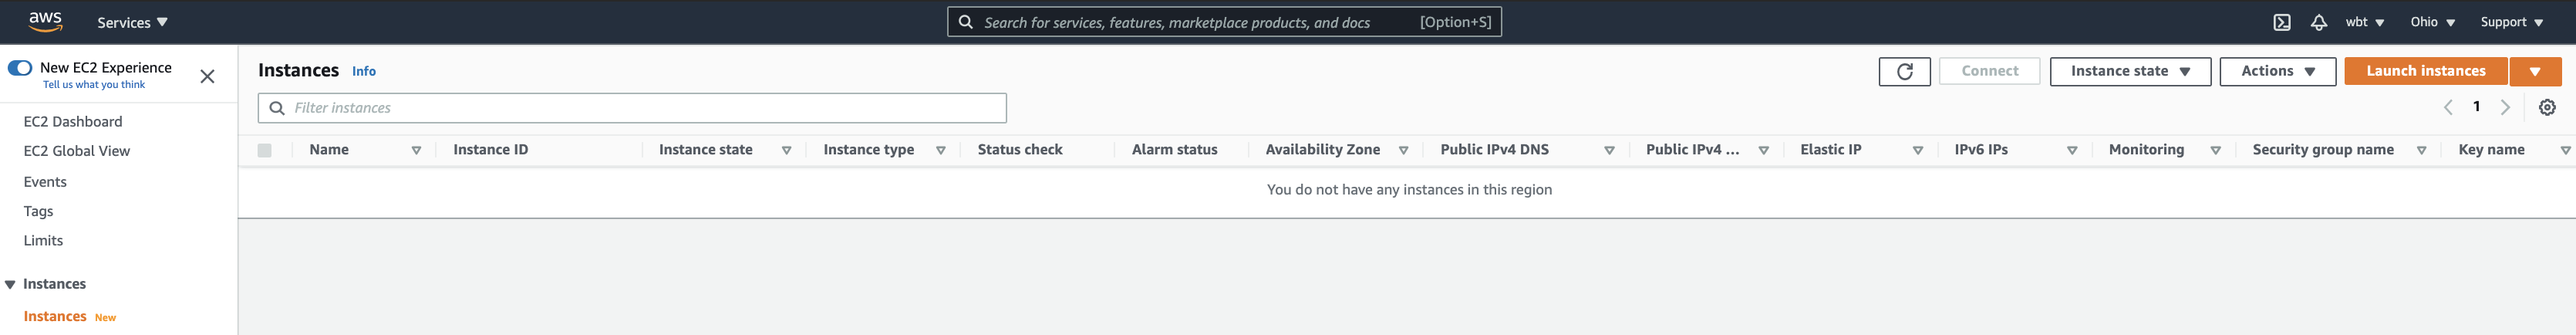
Task: Expand the Launch instances split arrow
Action: (2534, 71)
